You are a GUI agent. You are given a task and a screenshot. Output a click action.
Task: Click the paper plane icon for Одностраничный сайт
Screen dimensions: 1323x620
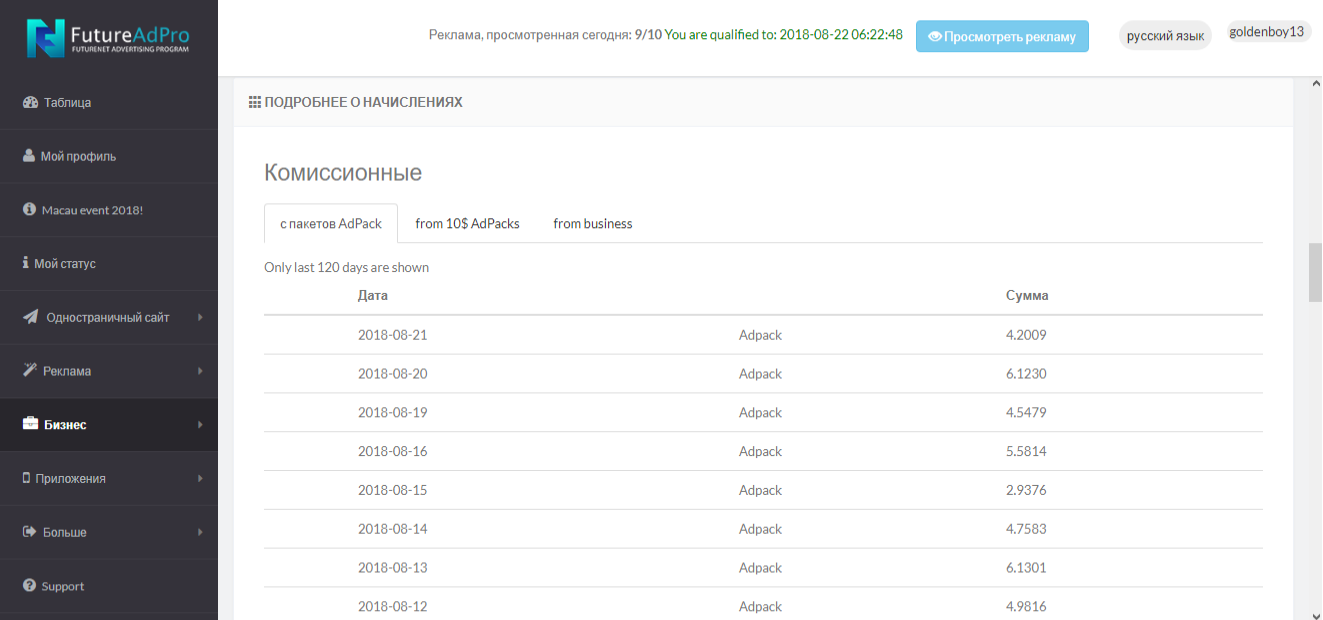coord(30,317)
